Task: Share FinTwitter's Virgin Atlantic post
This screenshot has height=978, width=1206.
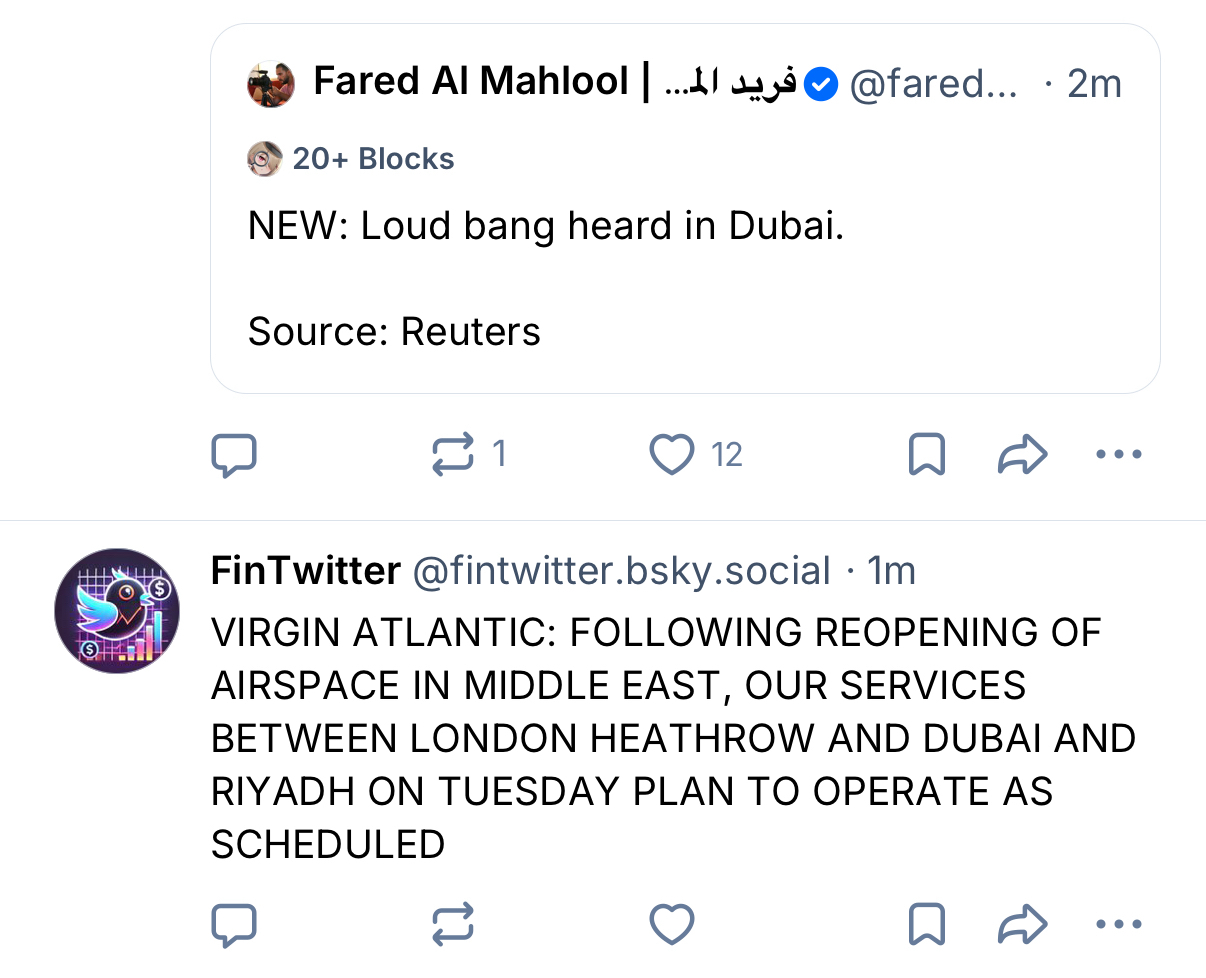Action: 1022,925
